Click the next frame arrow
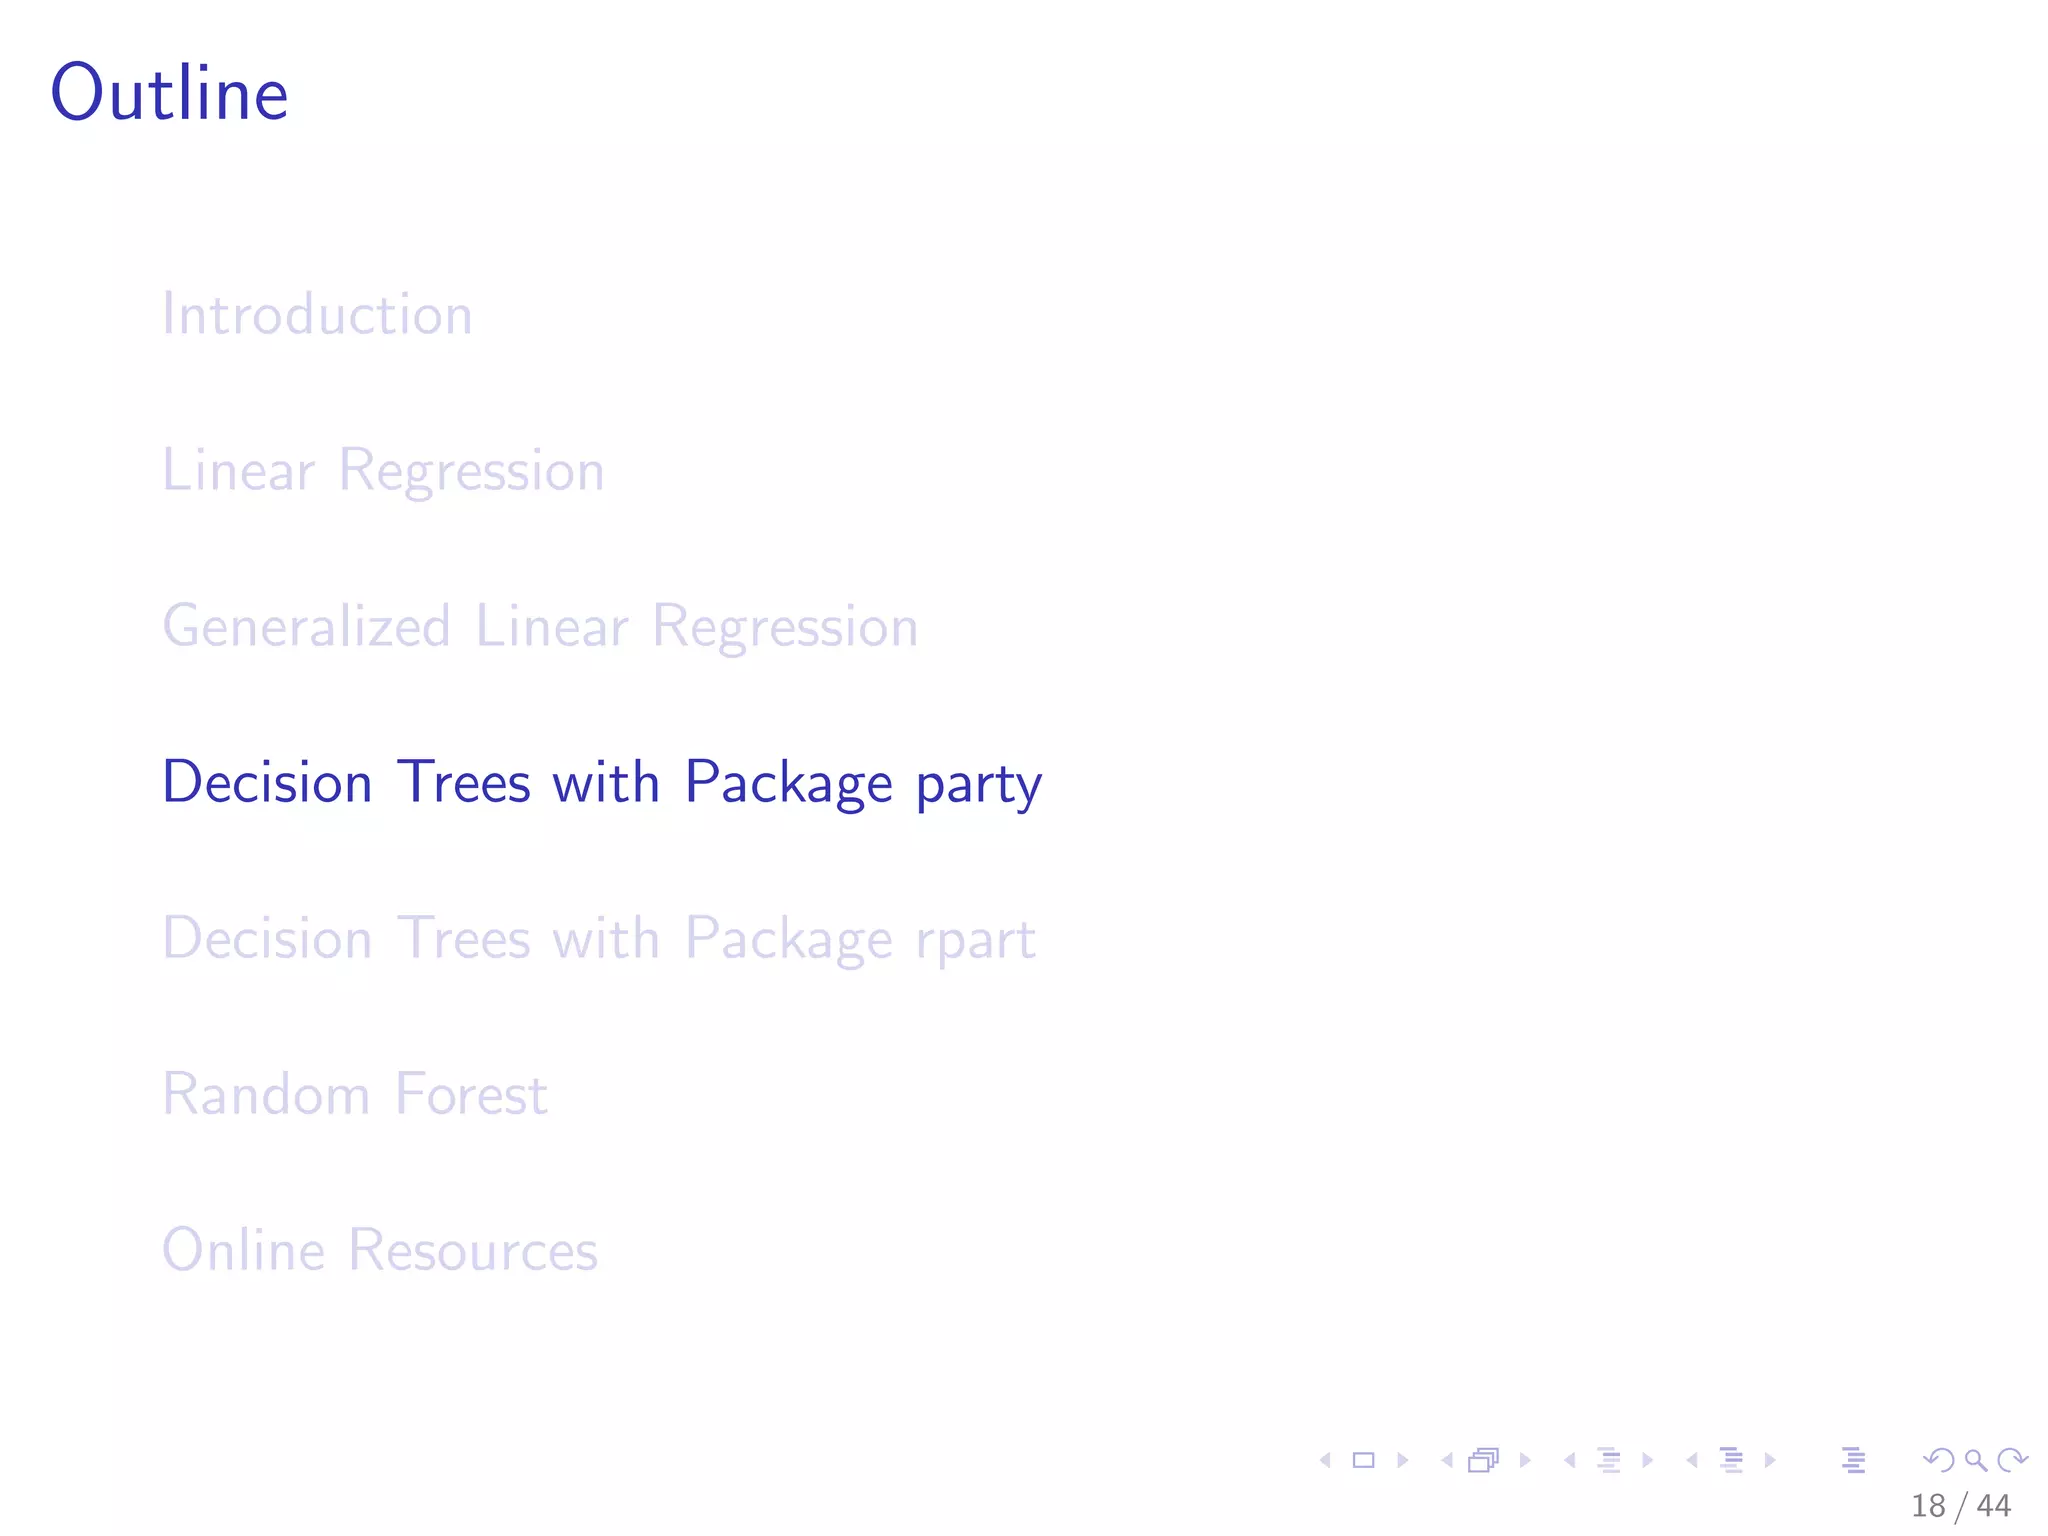2048x1536 pixels. click(1525, 1460)
